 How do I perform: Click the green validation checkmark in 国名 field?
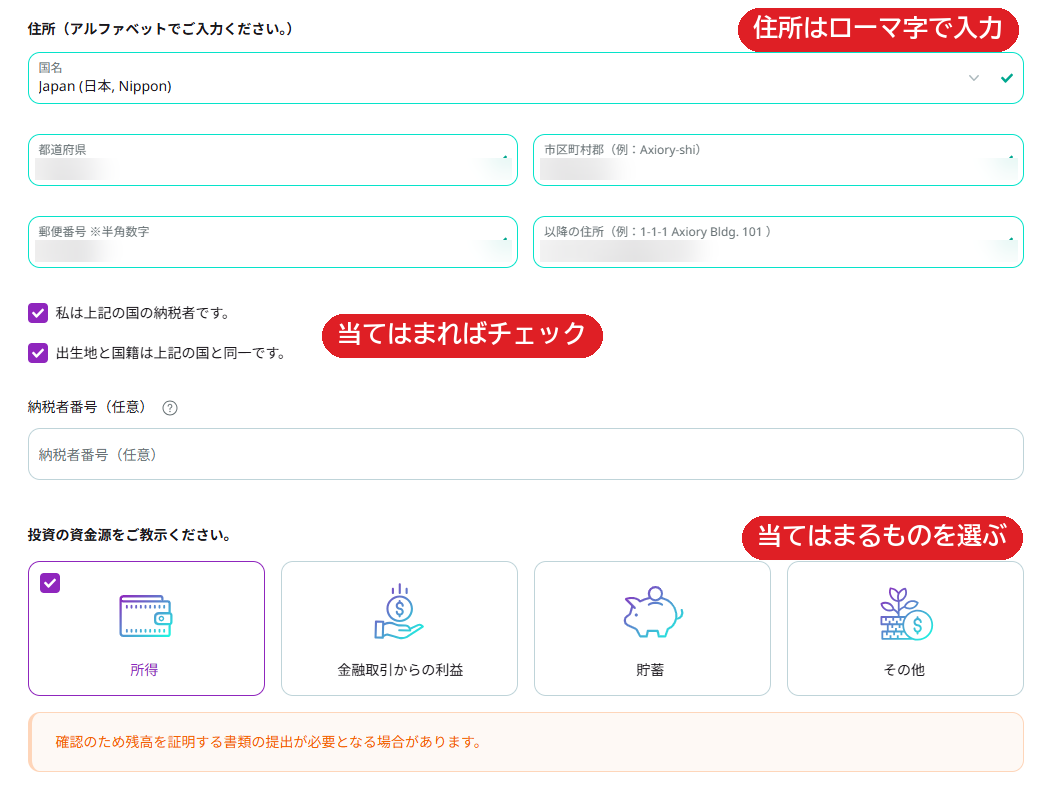[x=1006, y=78]
